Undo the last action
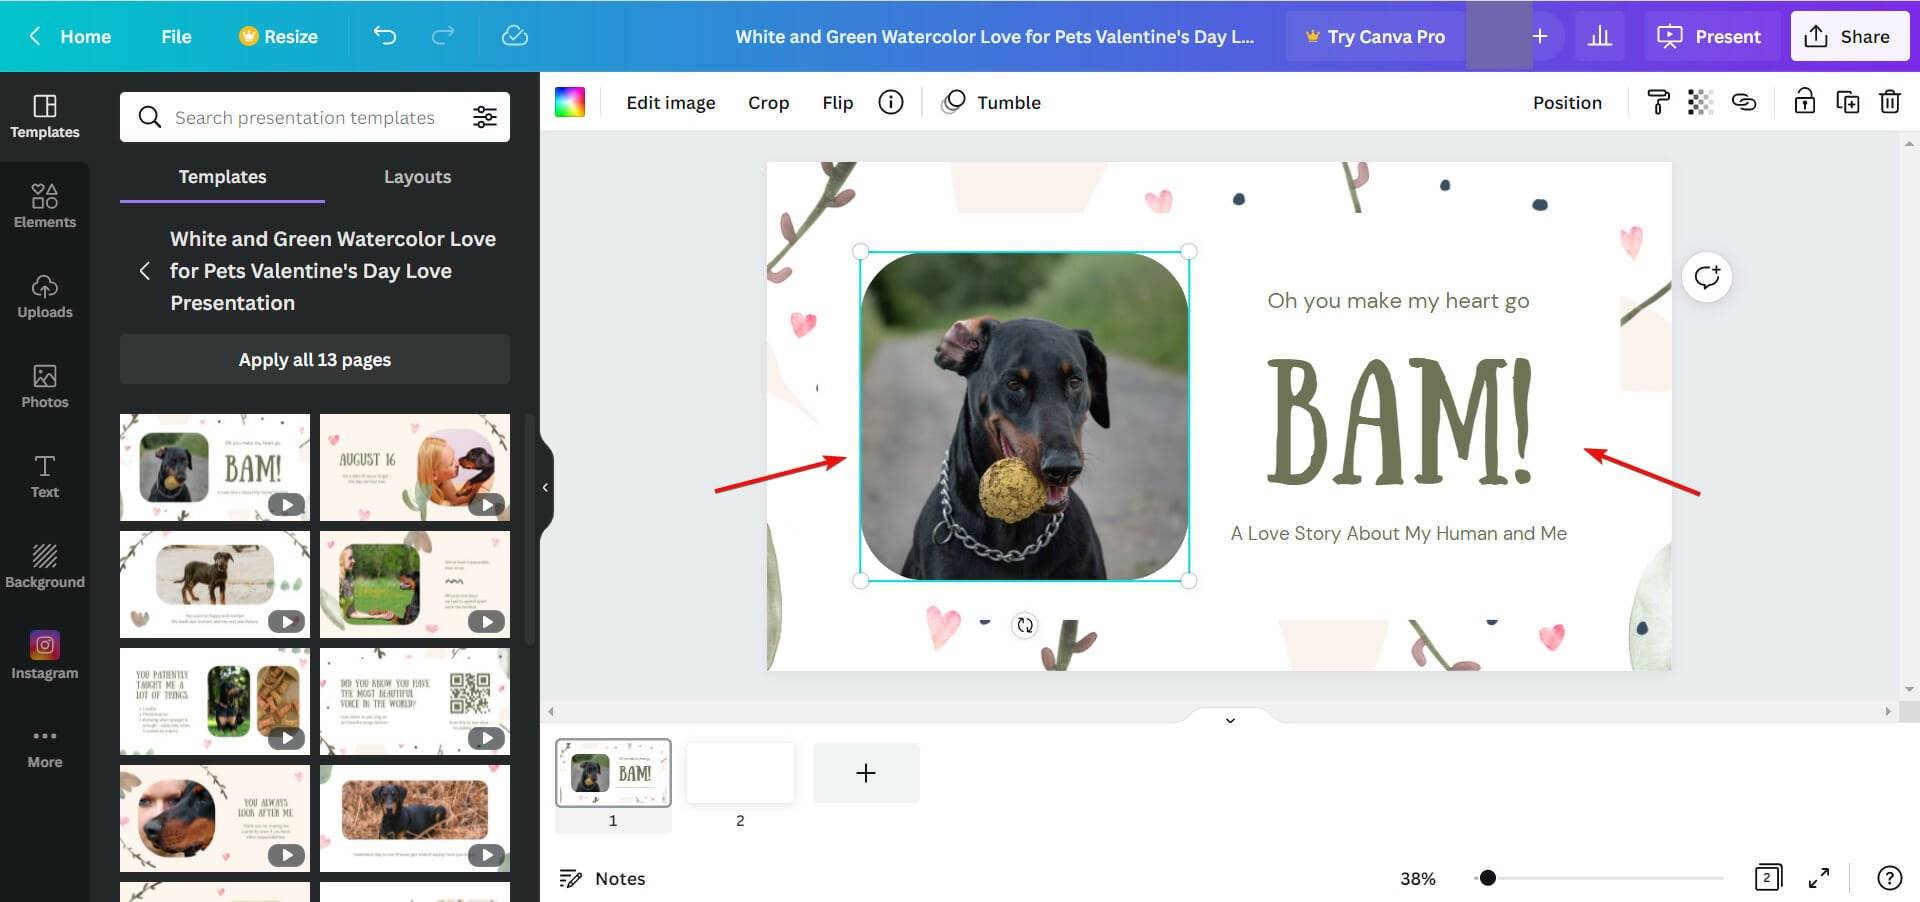The width and height of the screenshot is (1920, 902). [x=385, y=36]
